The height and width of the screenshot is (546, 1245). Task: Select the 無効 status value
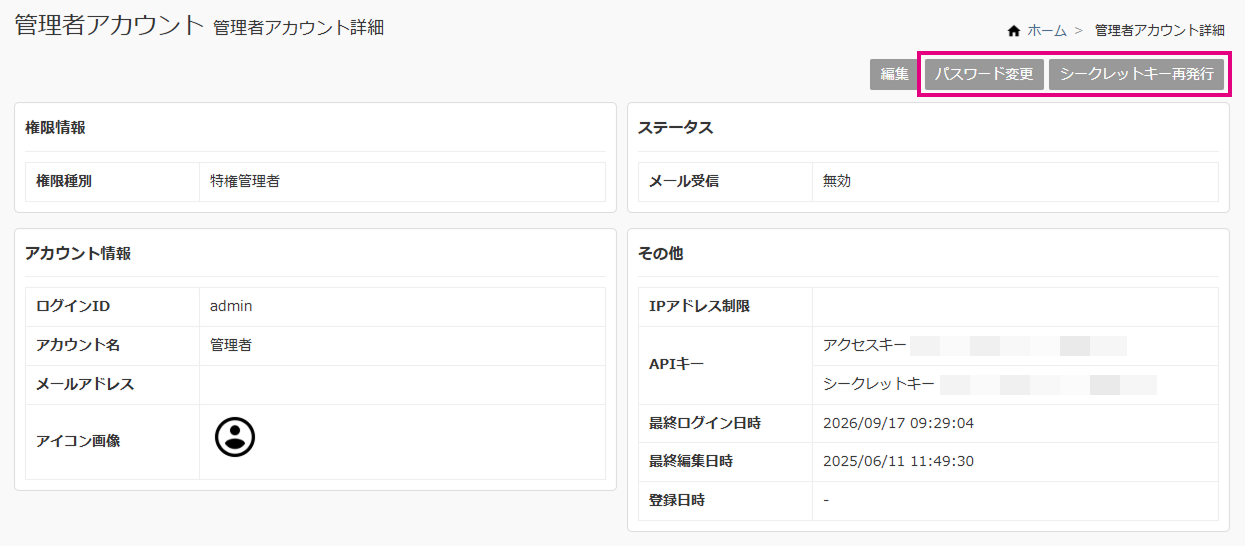pyautogui.click(x=837, y=182)
